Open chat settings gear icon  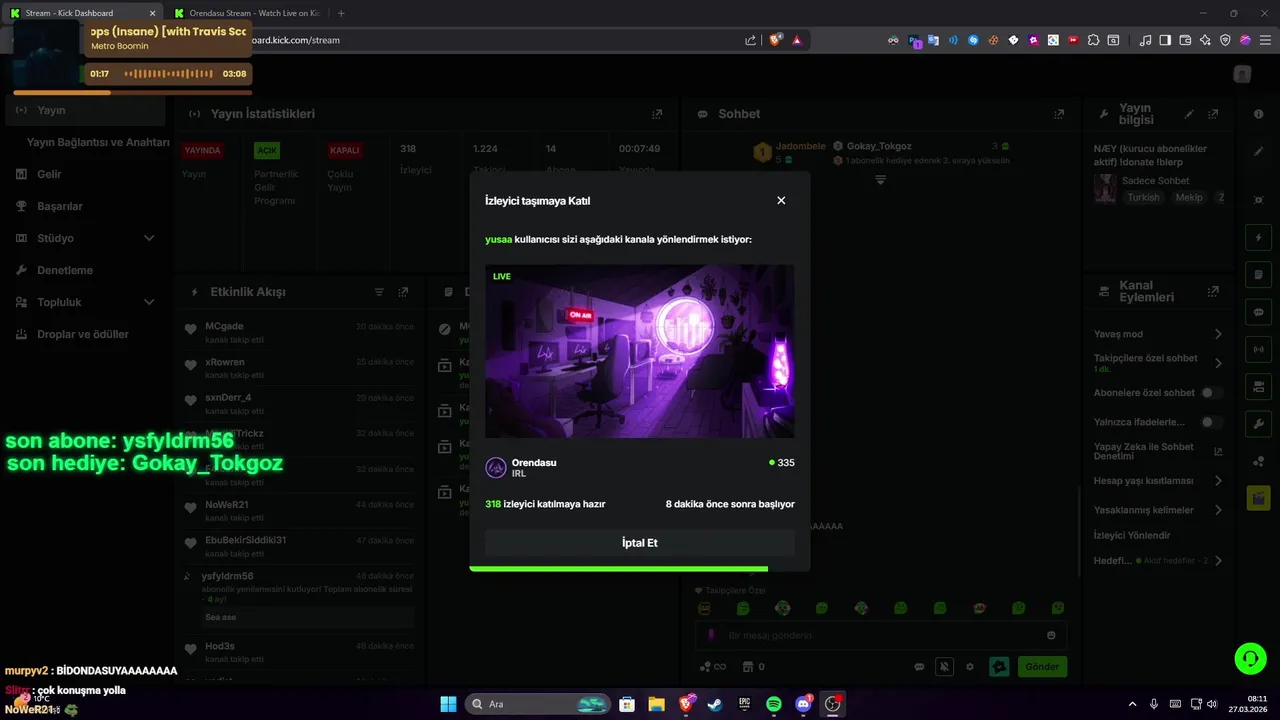(969, 666)
